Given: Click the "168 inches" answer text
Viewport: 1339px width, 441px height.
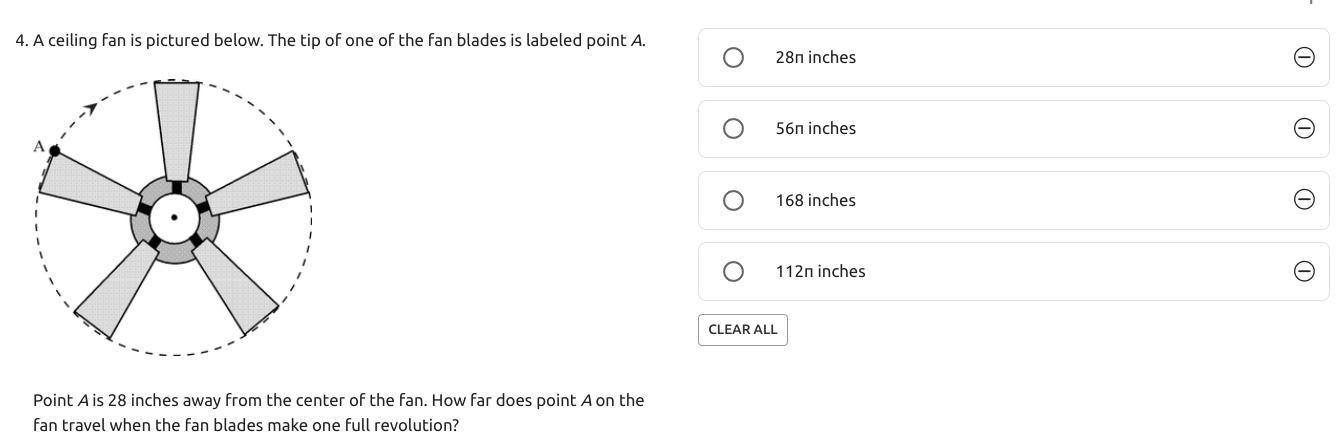Looking at the screenshot, I should (815, 200).
